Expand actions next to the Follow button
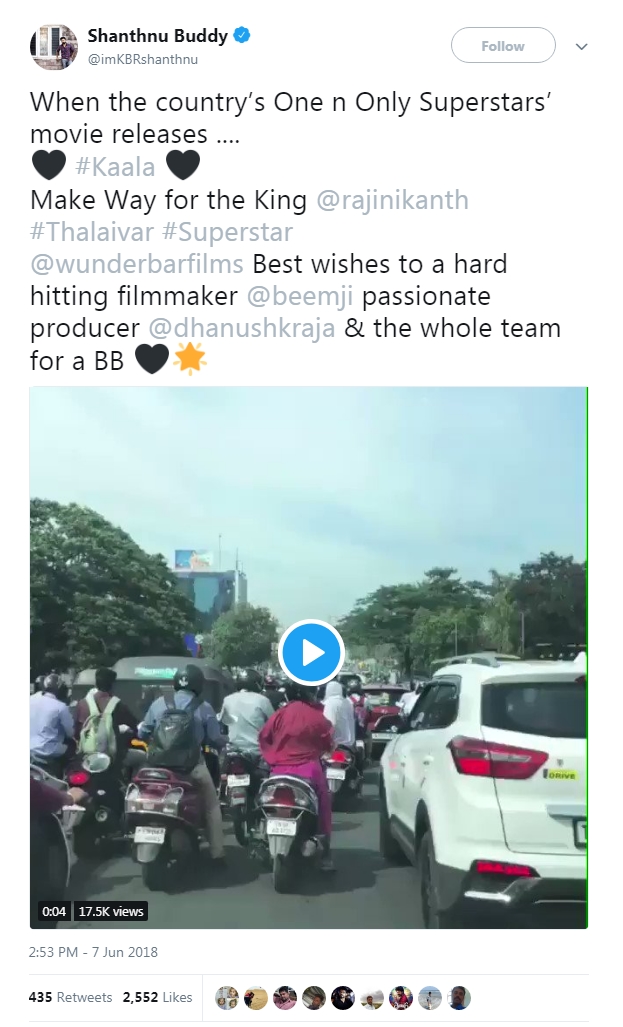Screen dimensions: 623x1027 [581, 46]
